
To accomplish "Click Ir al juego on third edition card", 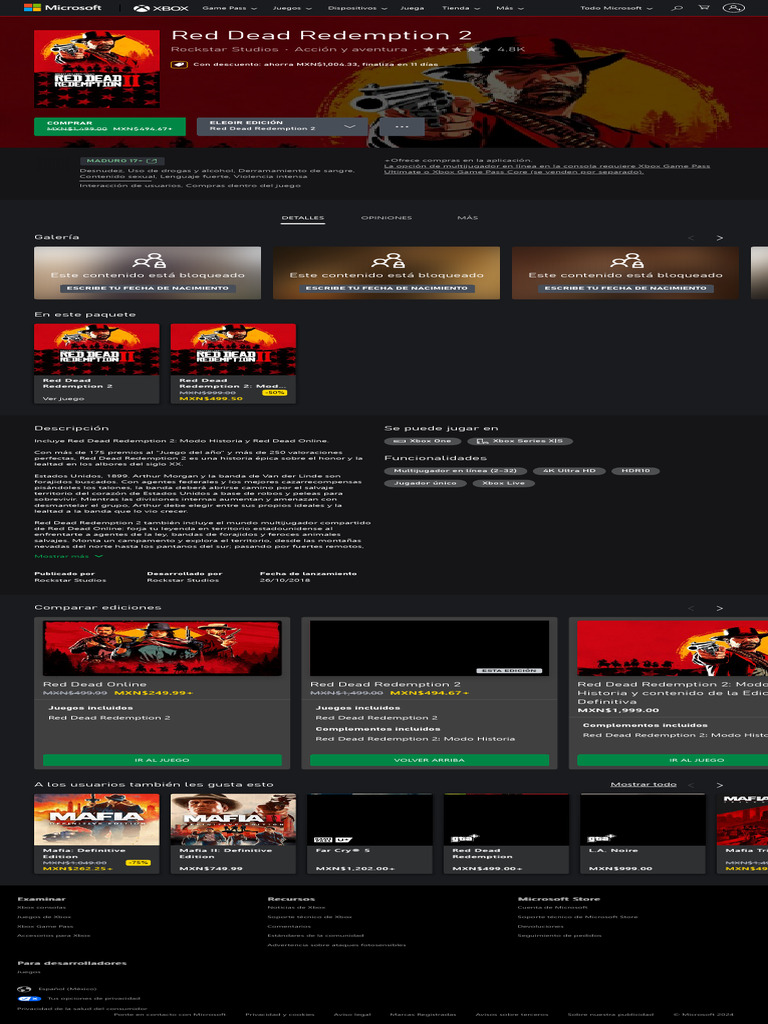I will (673, 760).
